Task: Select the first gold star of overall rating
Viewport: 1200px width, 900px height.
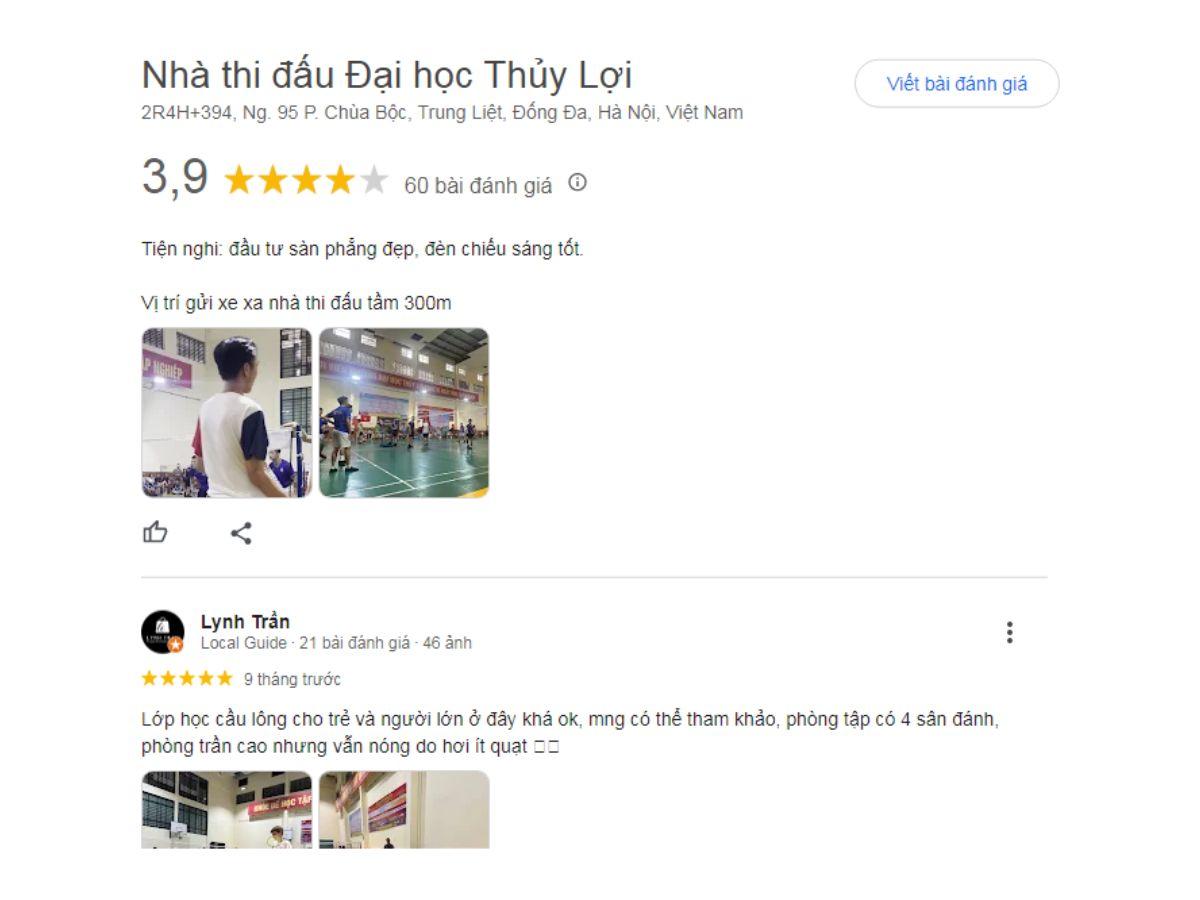Action: (239, 181)
